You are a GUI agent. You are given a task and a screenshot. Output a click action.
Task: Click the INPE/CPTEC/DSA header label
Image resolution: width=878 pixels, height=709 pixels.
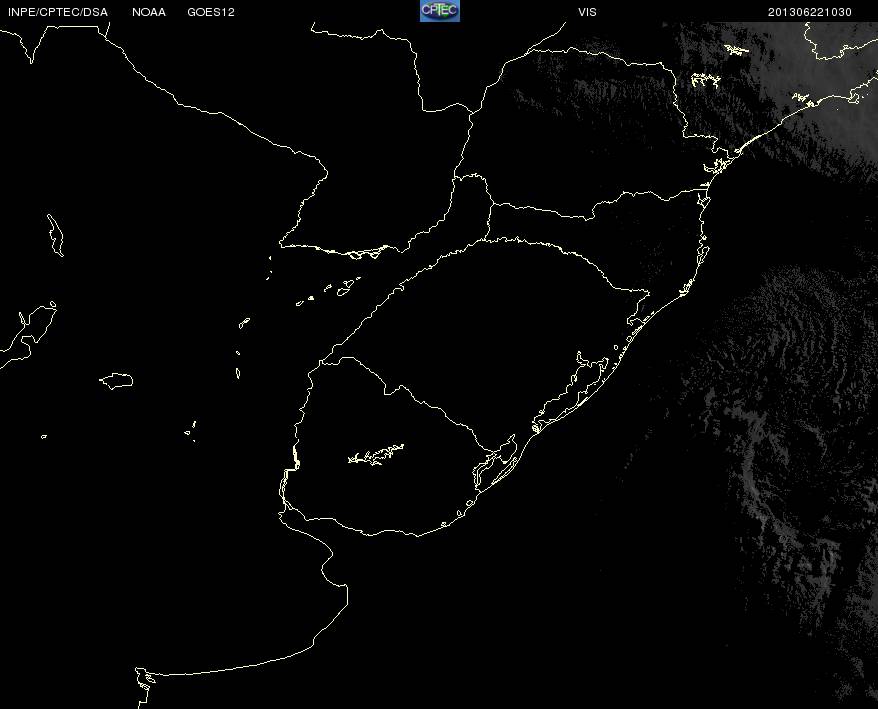pos(57,12)
